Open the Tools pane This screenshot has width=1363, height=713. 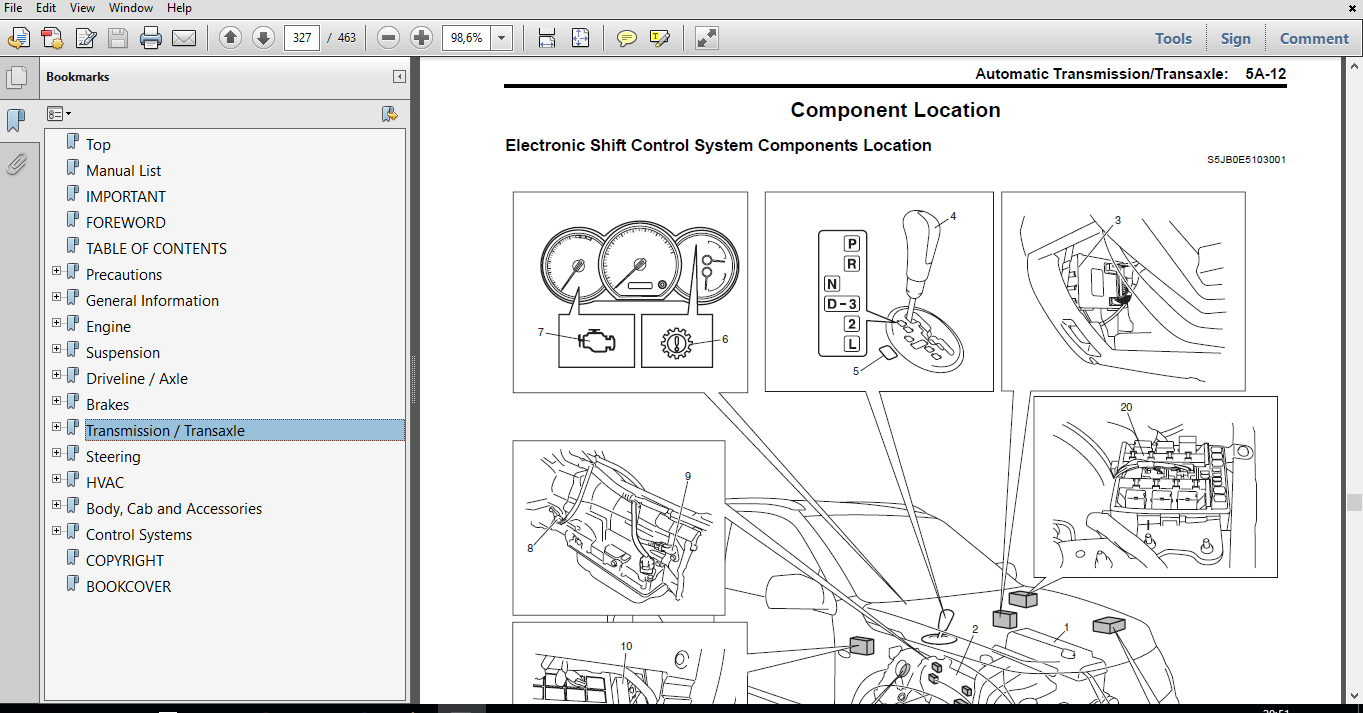pos(1173,37)
